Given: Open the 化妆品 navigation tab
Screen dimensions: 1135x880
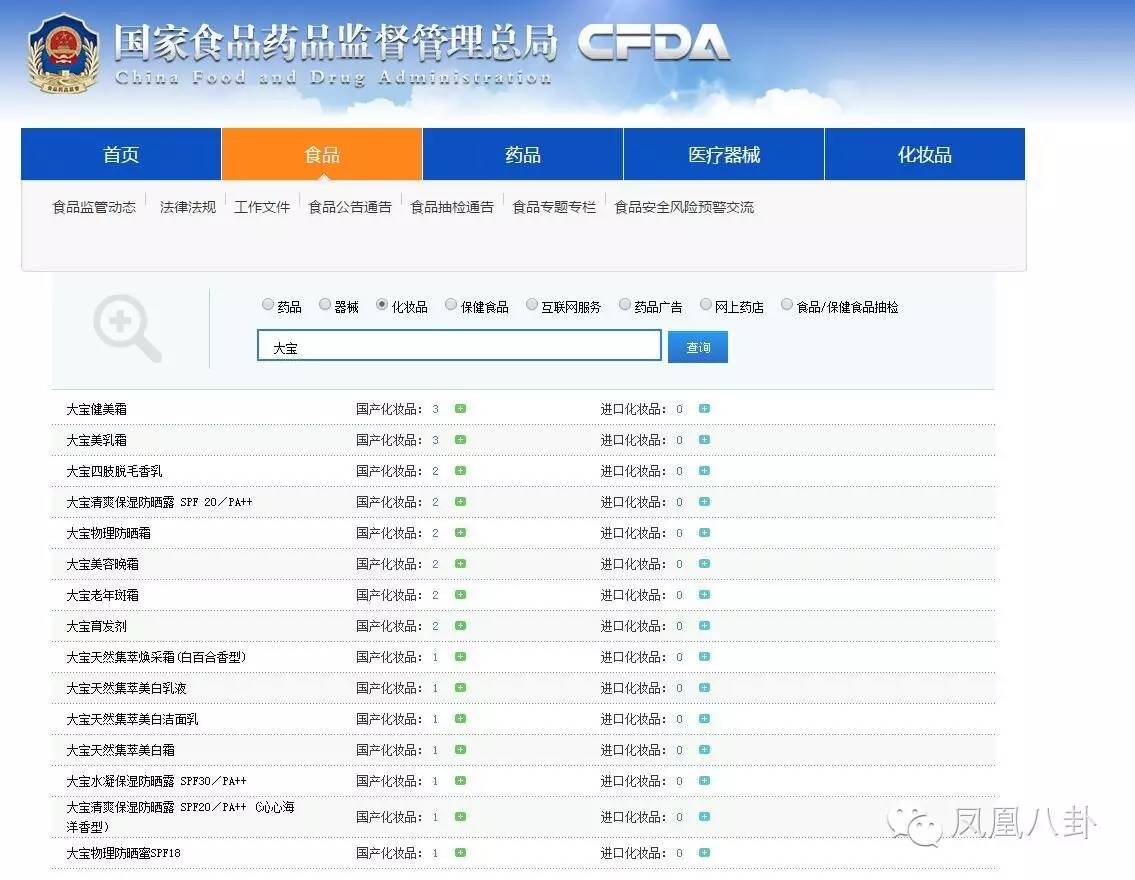Looking at the screenshot, I should pyautogui.click(x=925, y=154).
